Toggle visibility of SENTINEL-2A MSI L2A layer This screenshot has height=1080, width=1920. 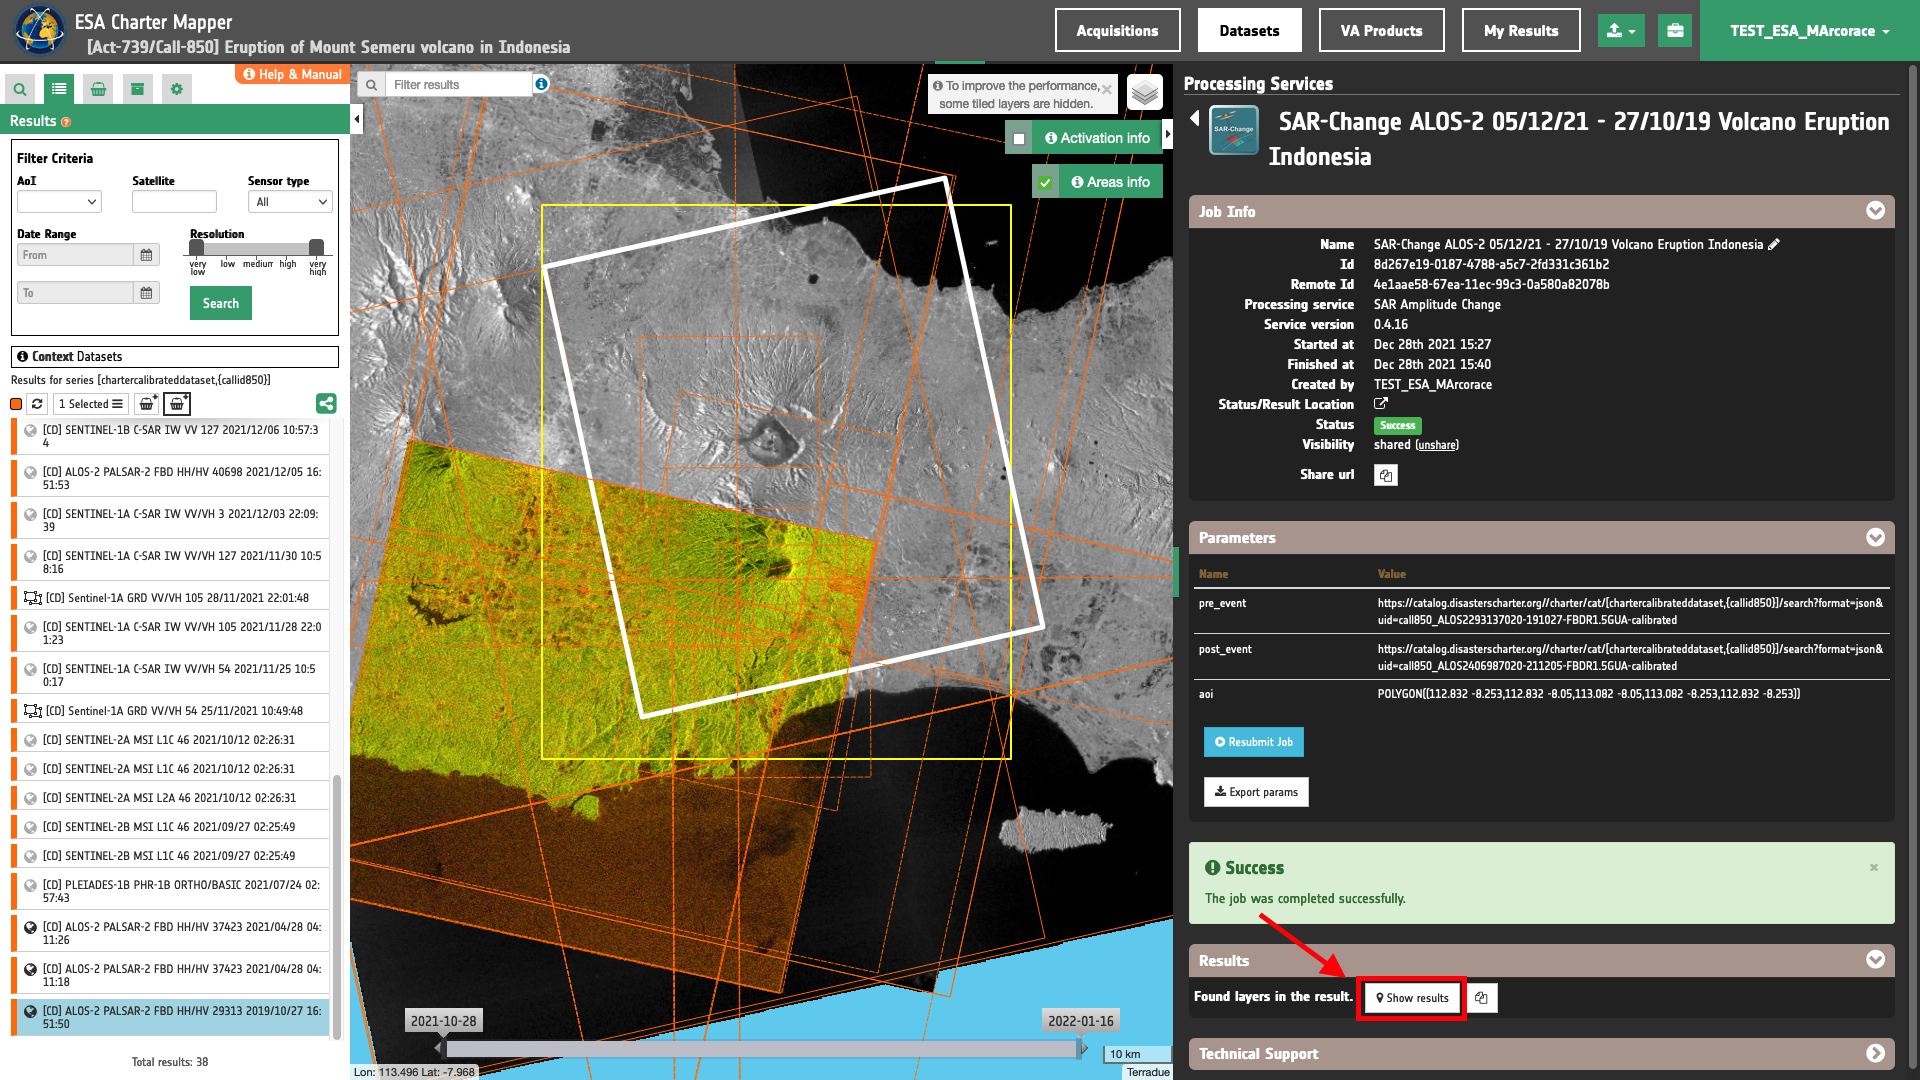click(31, 798)
